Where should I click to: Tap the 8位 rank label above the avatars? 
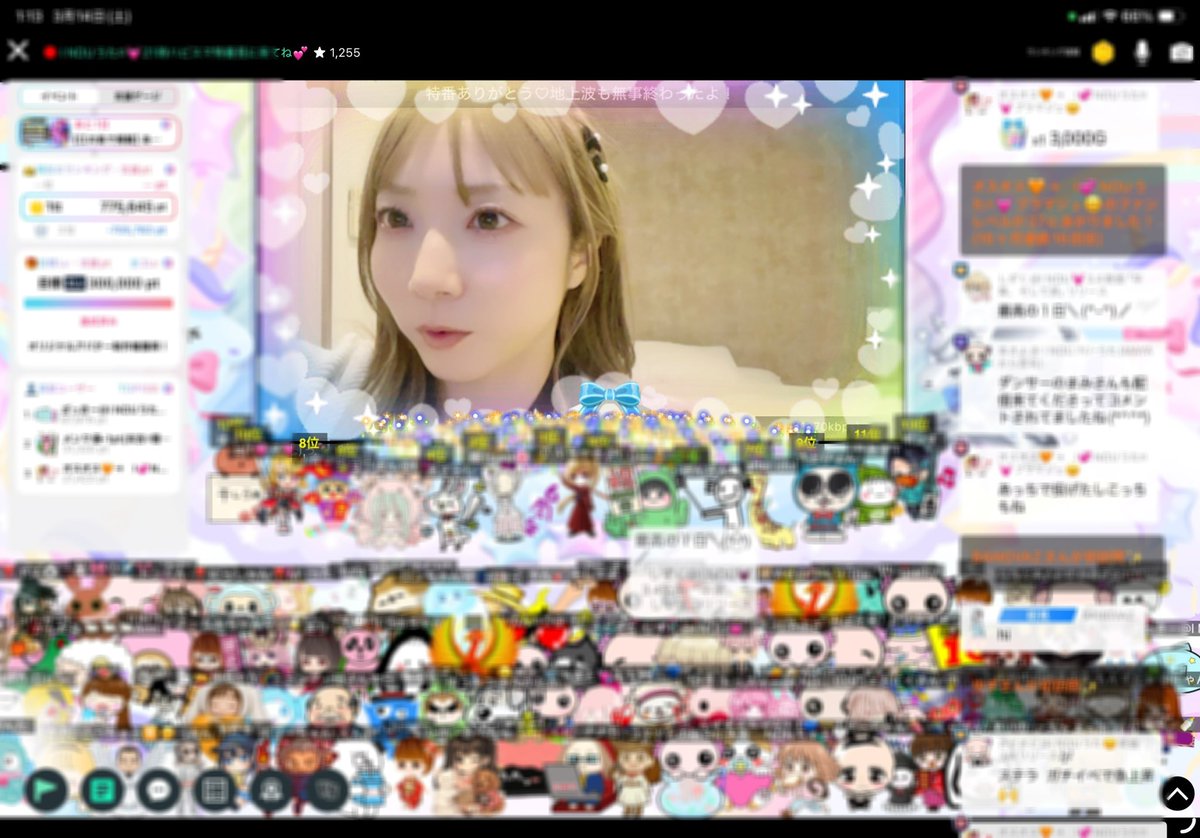311,442
